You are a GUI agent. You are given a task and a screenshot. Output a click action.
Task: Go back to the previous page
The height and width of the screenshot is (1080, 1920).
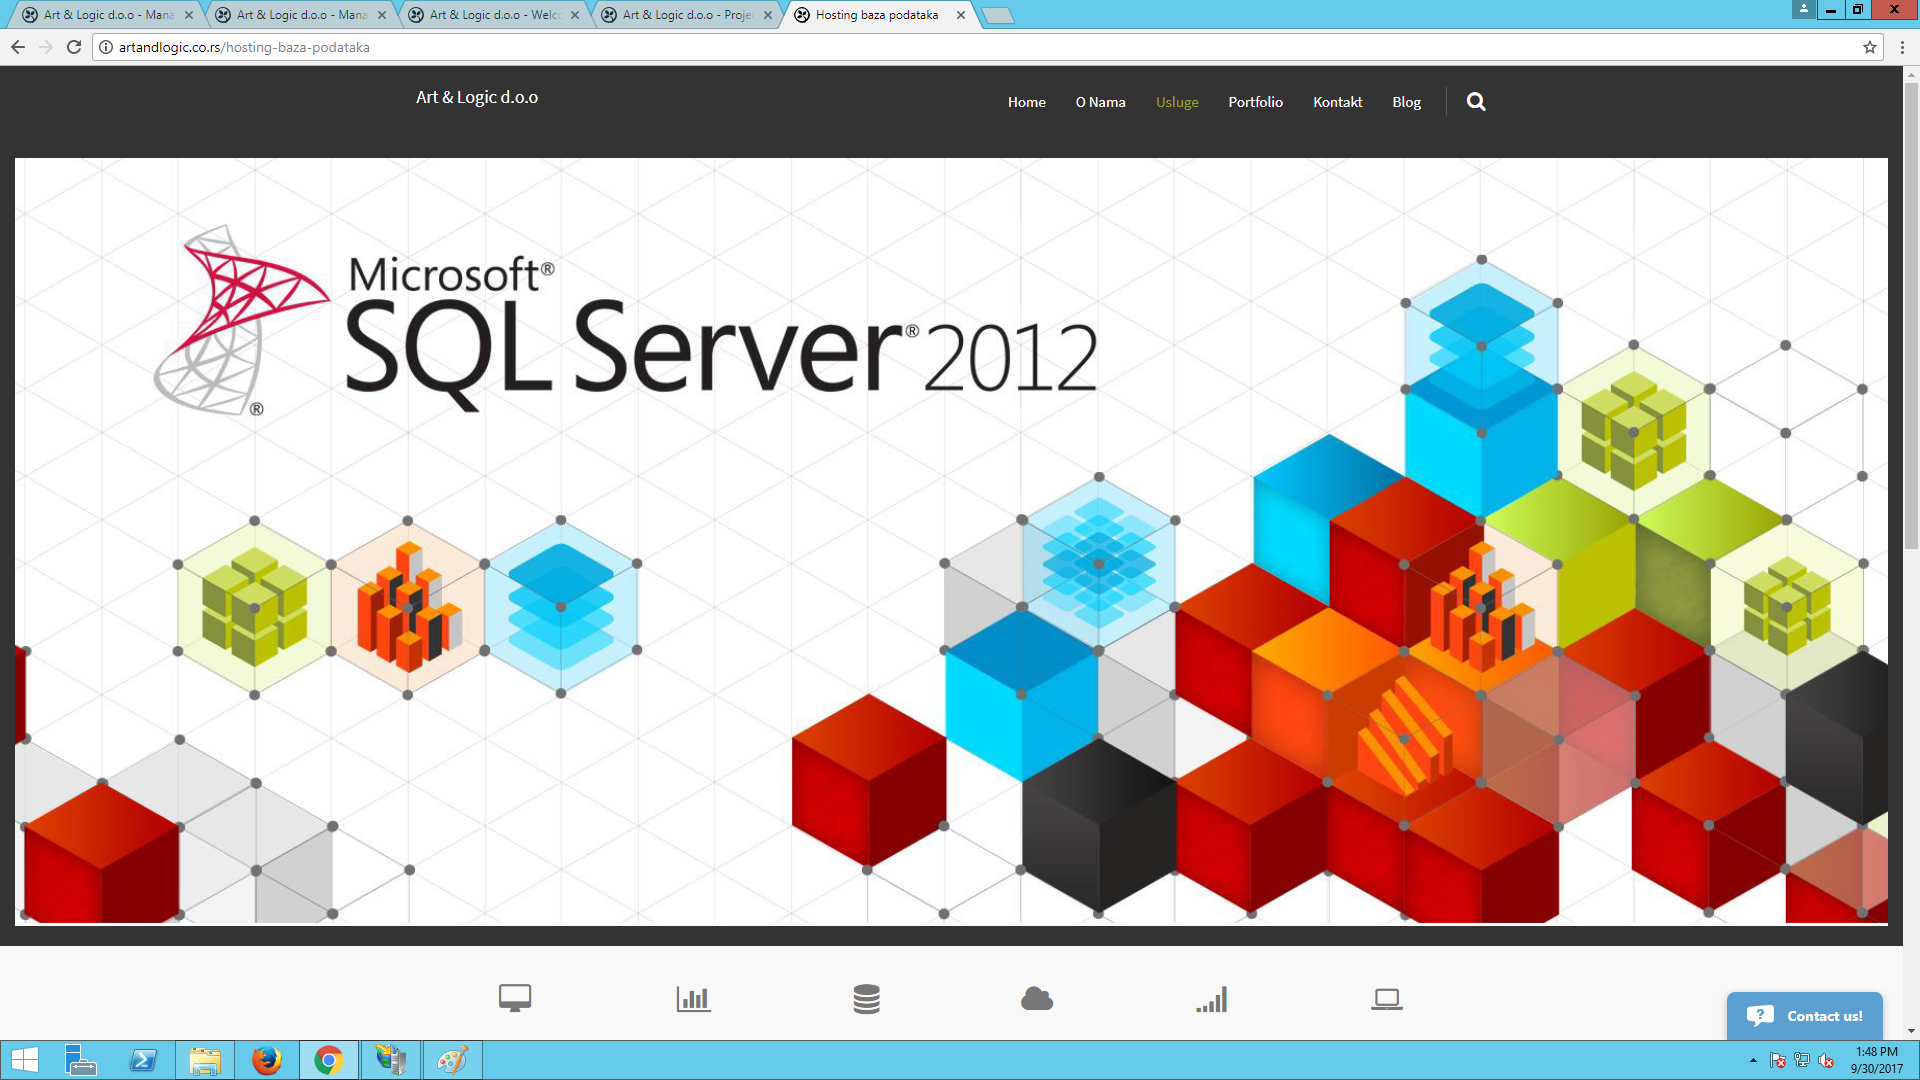tap(18, 47)
